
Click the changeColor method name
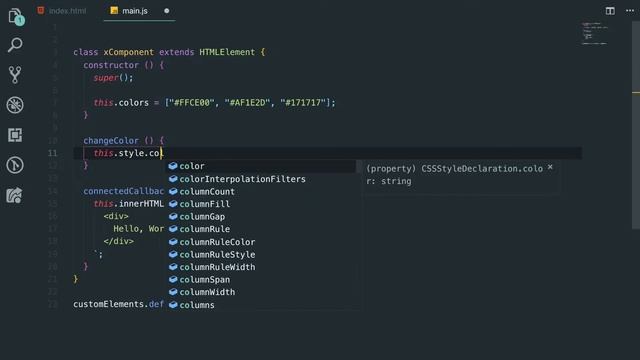click(x=111, y=141)
